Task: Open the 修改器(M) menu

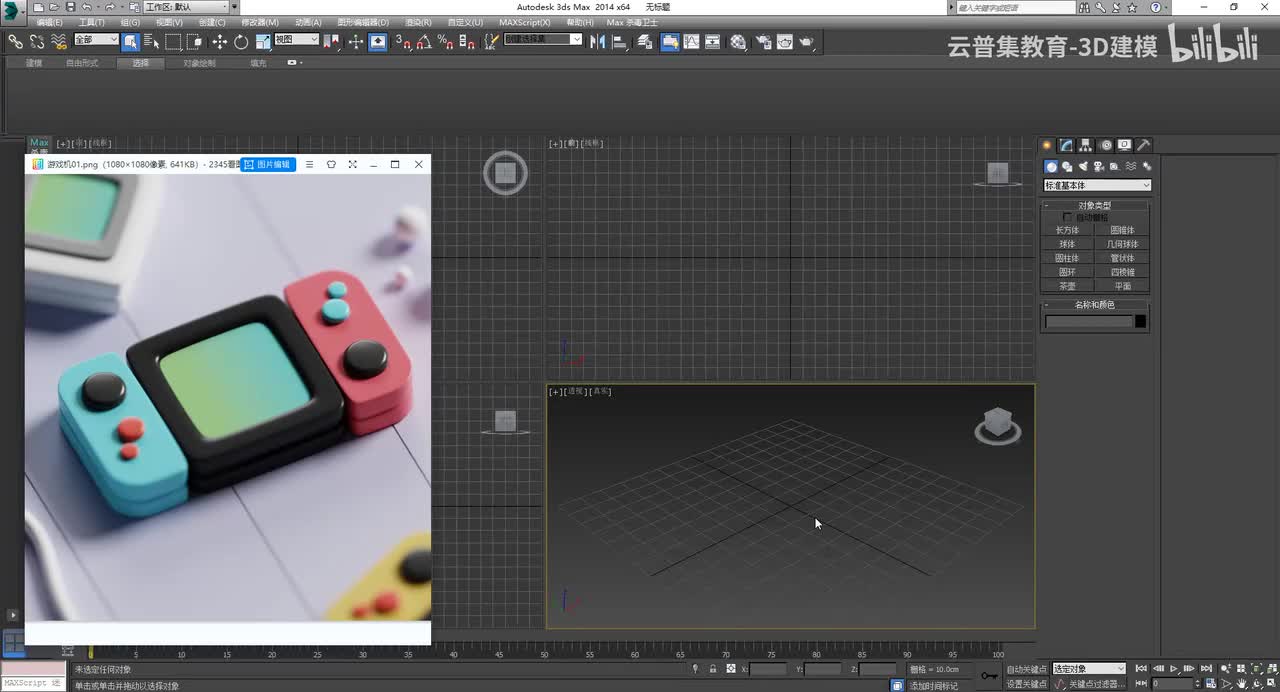Action: (260, 22)
